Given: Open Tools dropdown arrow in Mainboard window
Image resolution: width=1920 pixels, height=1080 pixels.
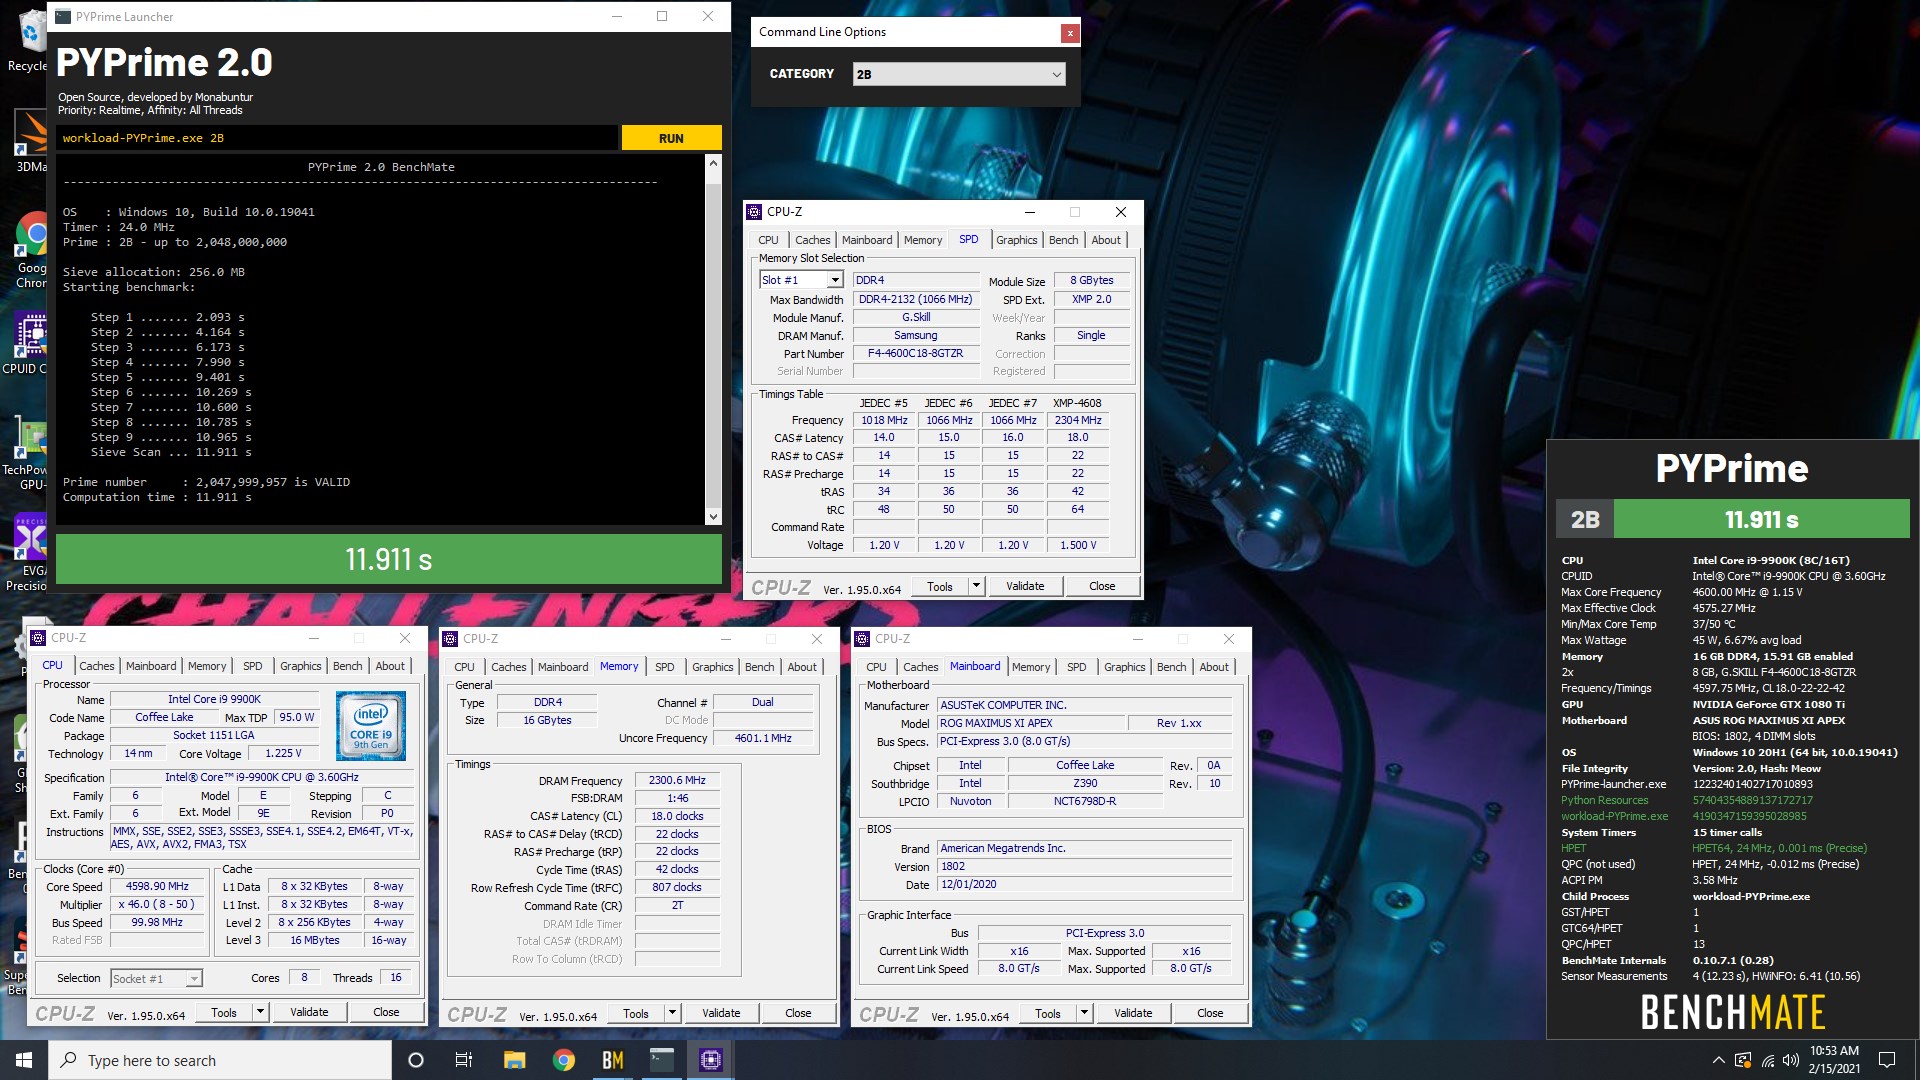Looking at the screenshot, I should 1084,1013.
